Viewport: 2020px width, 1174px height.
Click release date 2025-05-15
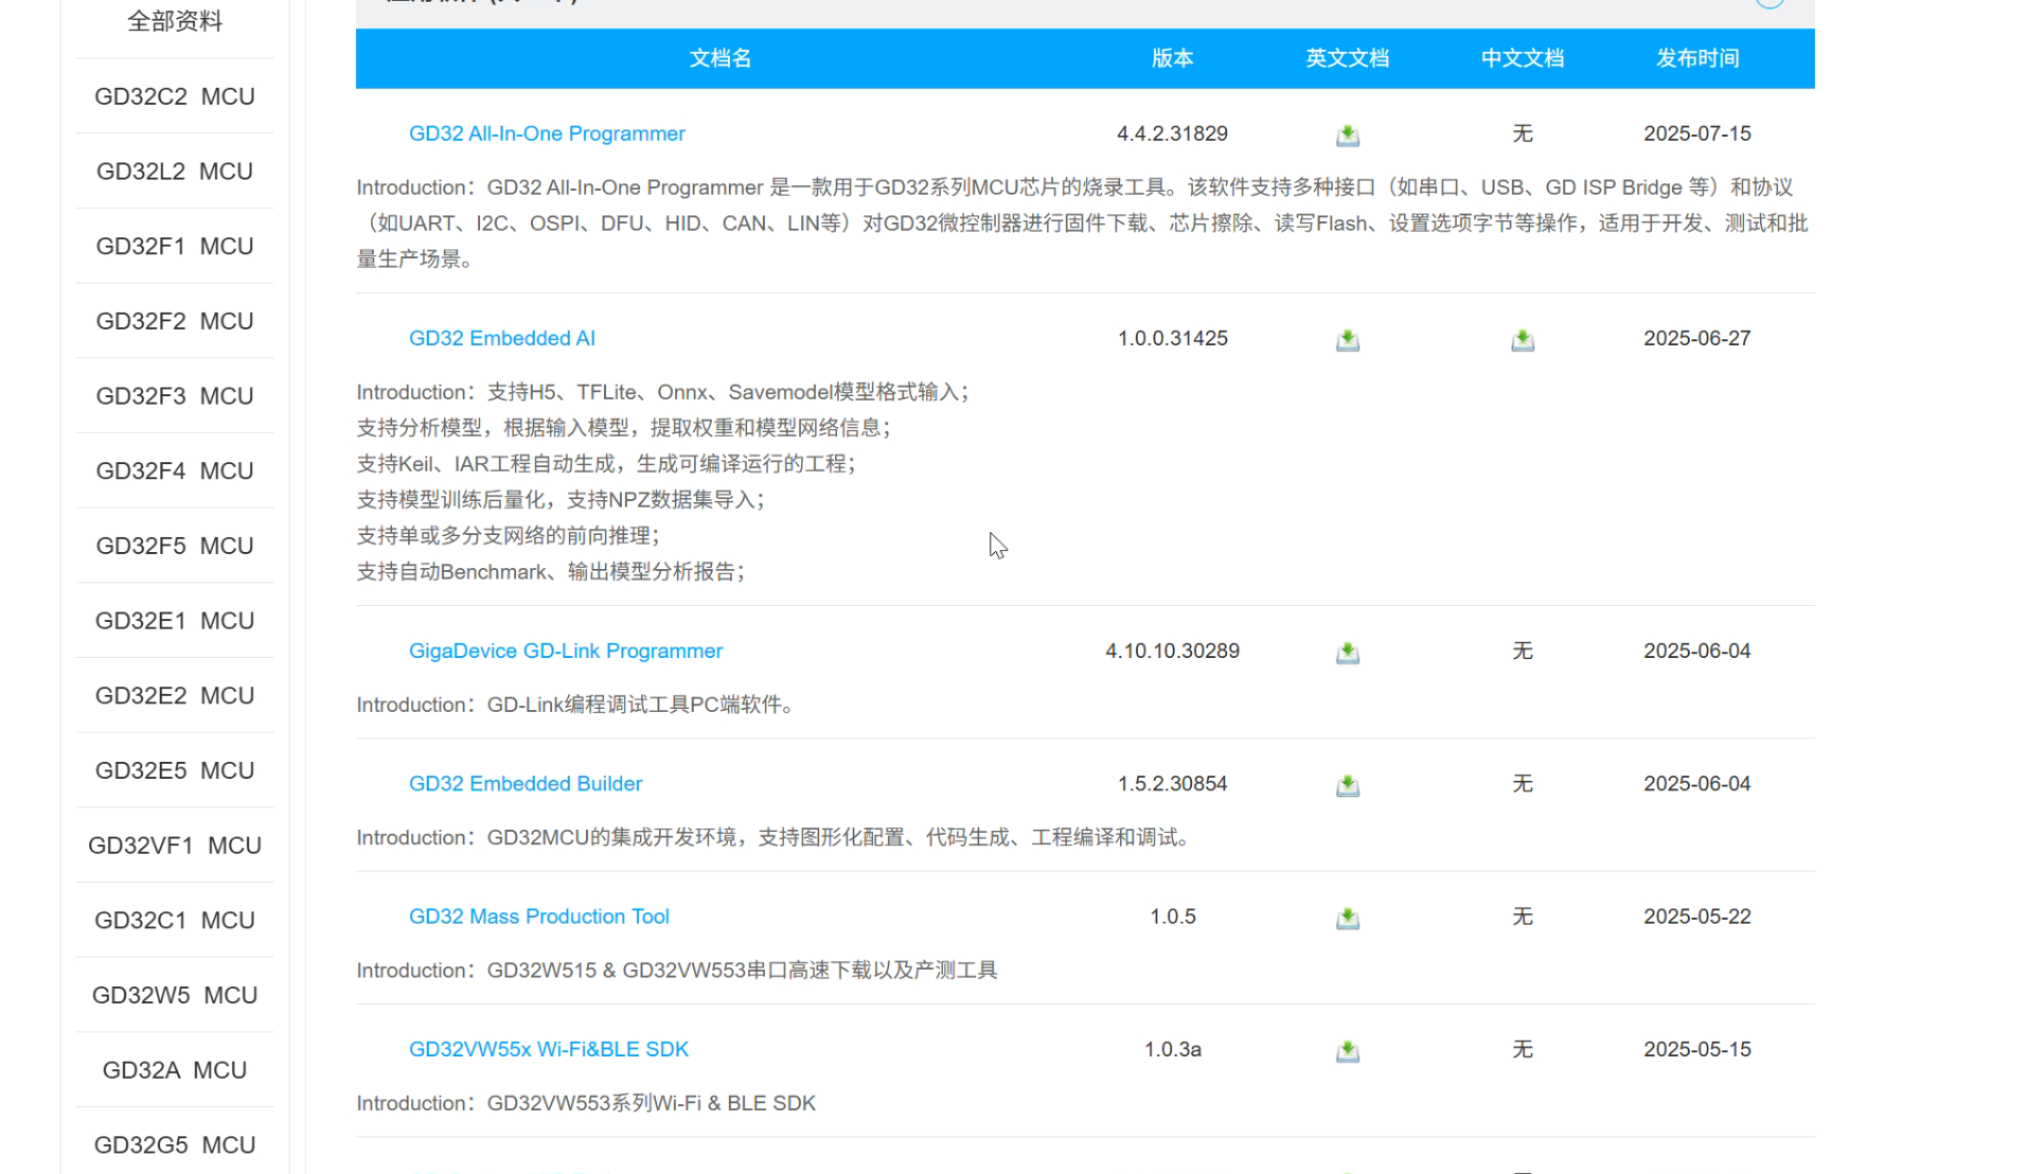click(1697, 1050)
